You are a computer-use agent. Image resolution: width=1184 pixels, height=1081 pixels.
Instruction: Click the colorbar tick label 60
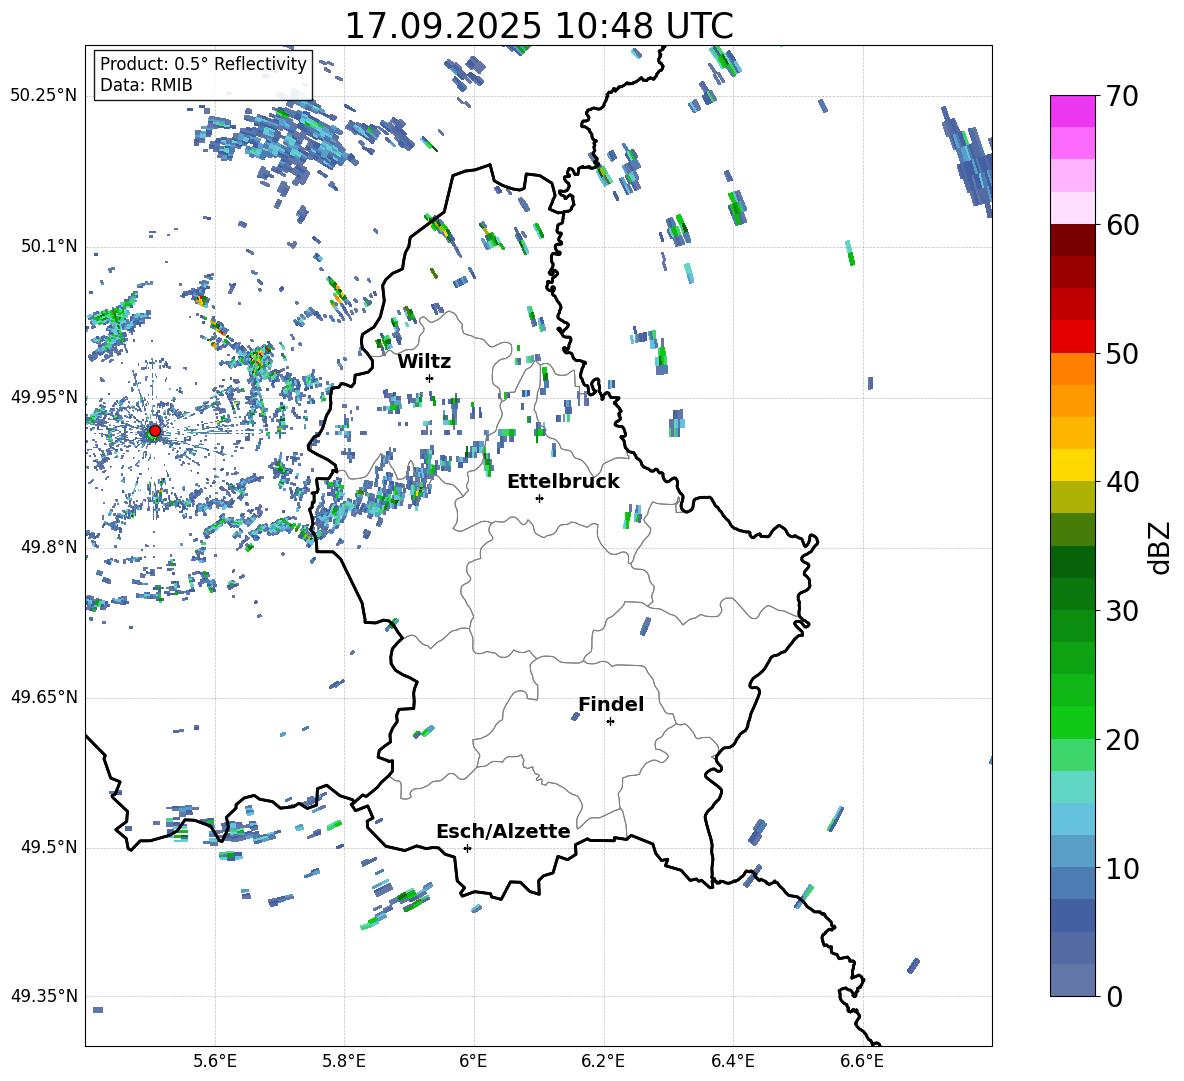coord(1121,225)
